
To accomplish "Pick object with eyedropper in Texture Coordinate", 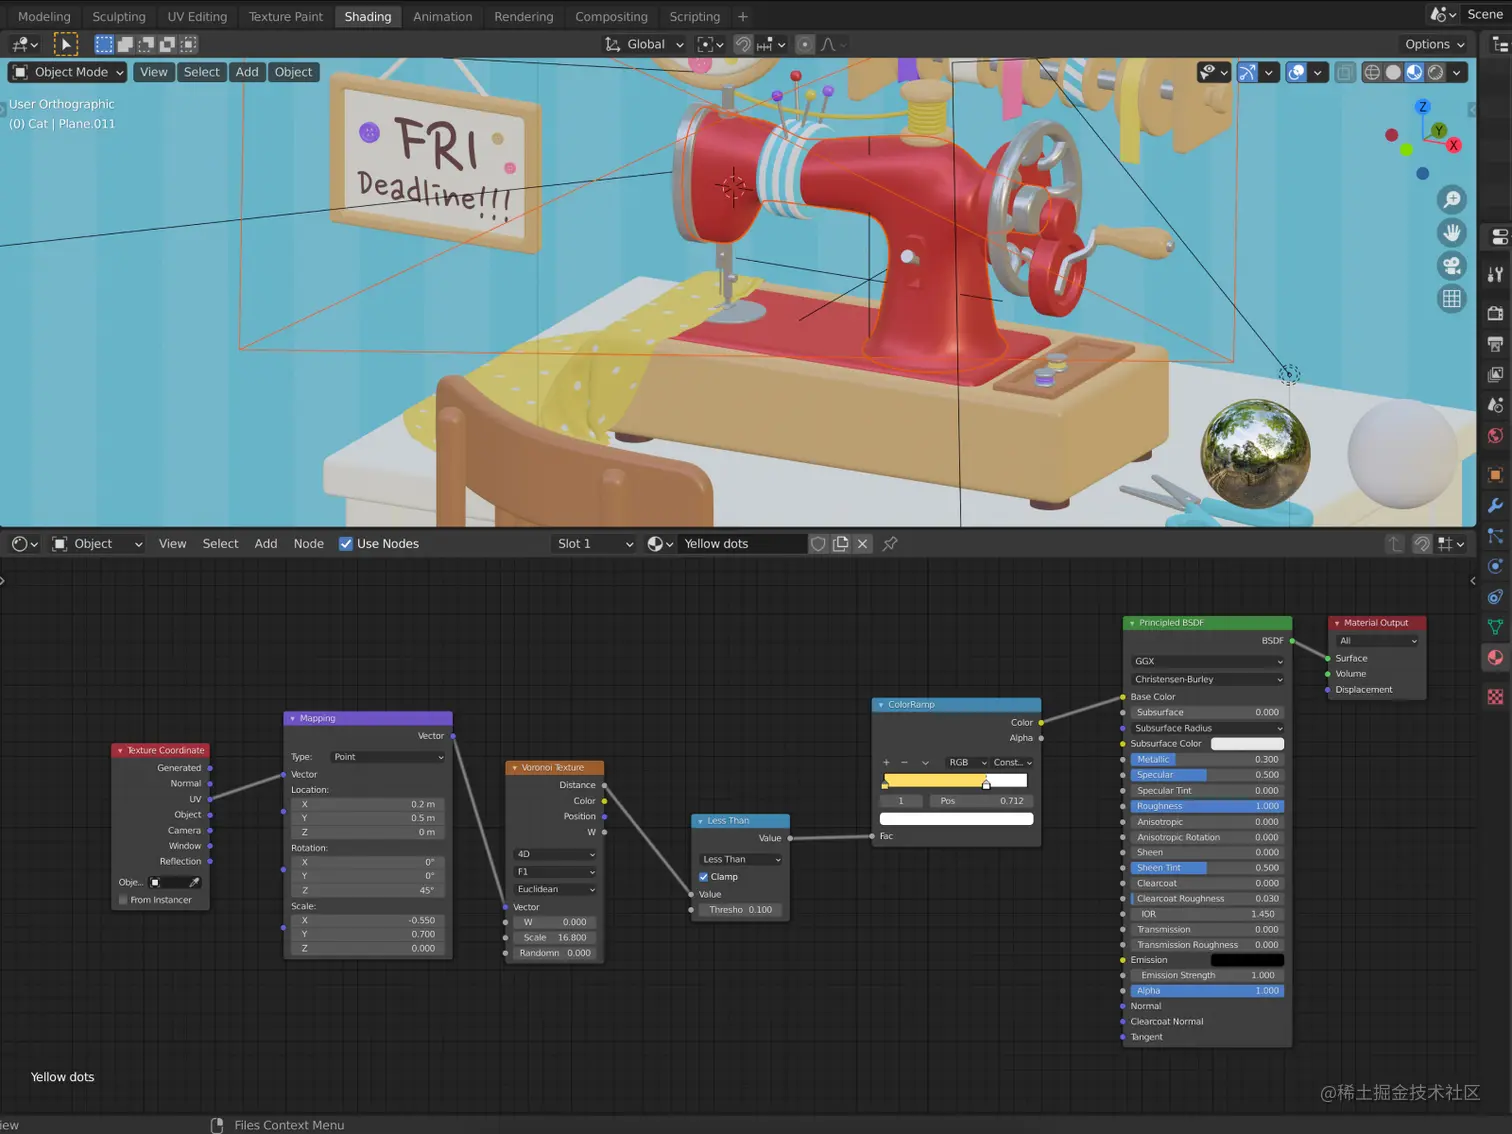I will point(194,882).
